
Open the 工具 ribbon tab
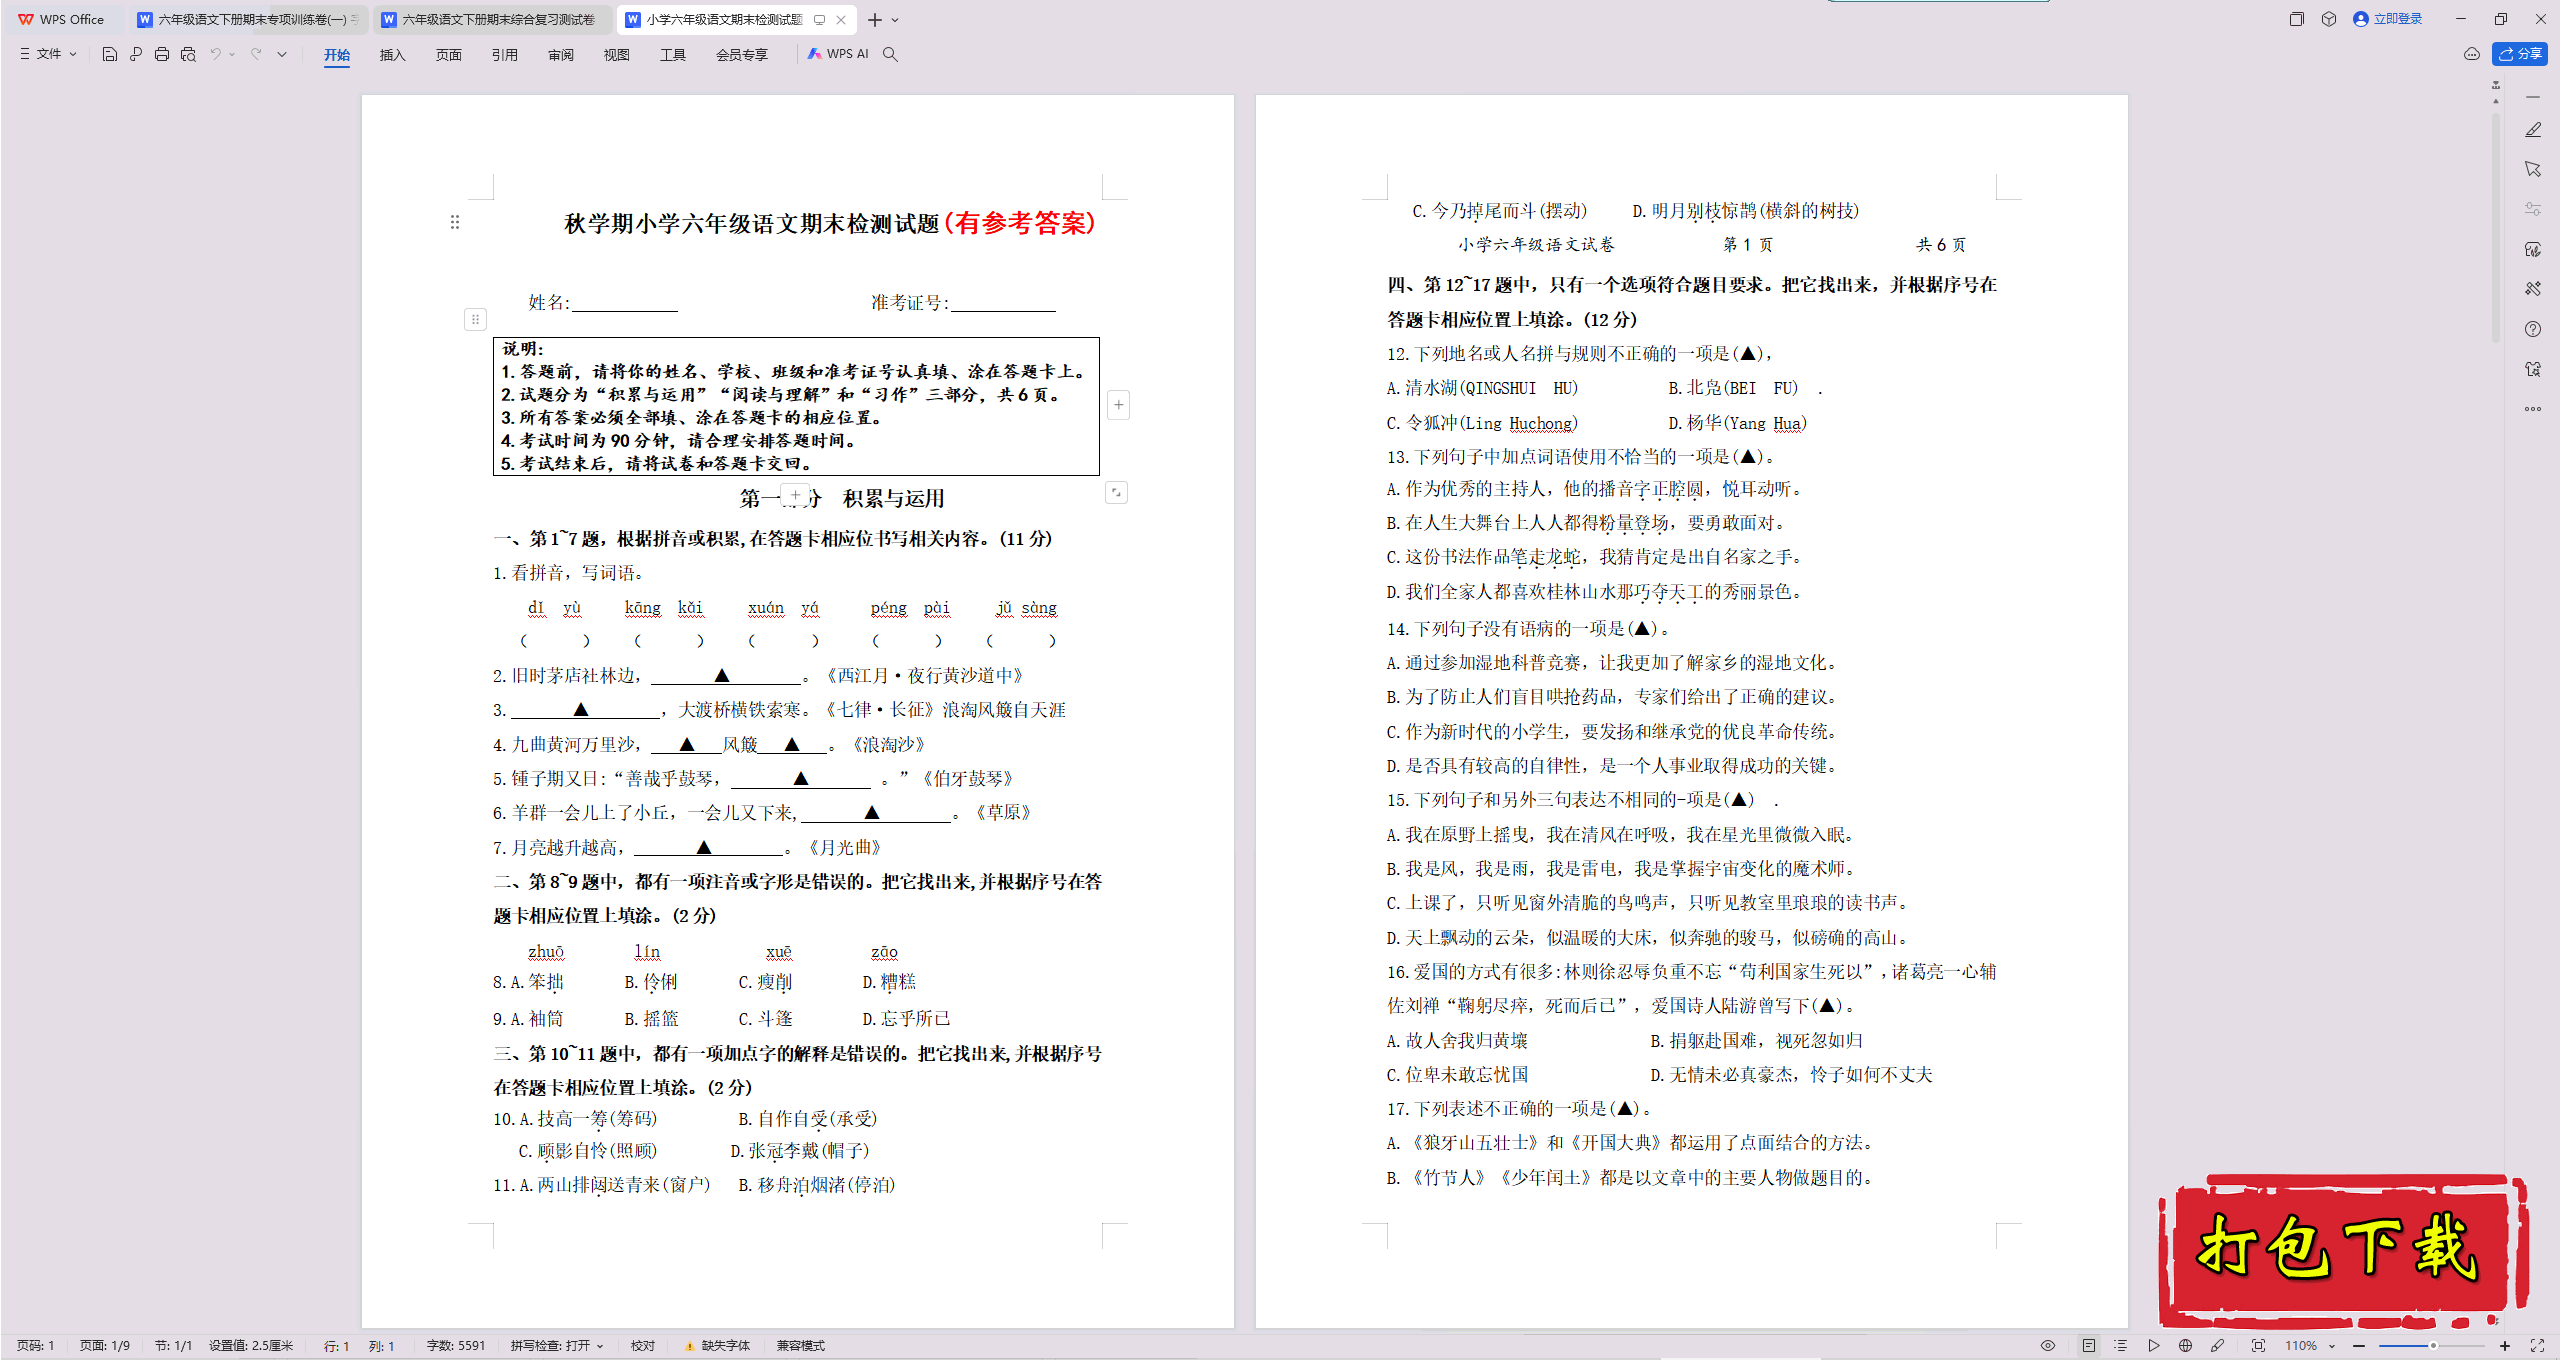click(x=673, y=55)
